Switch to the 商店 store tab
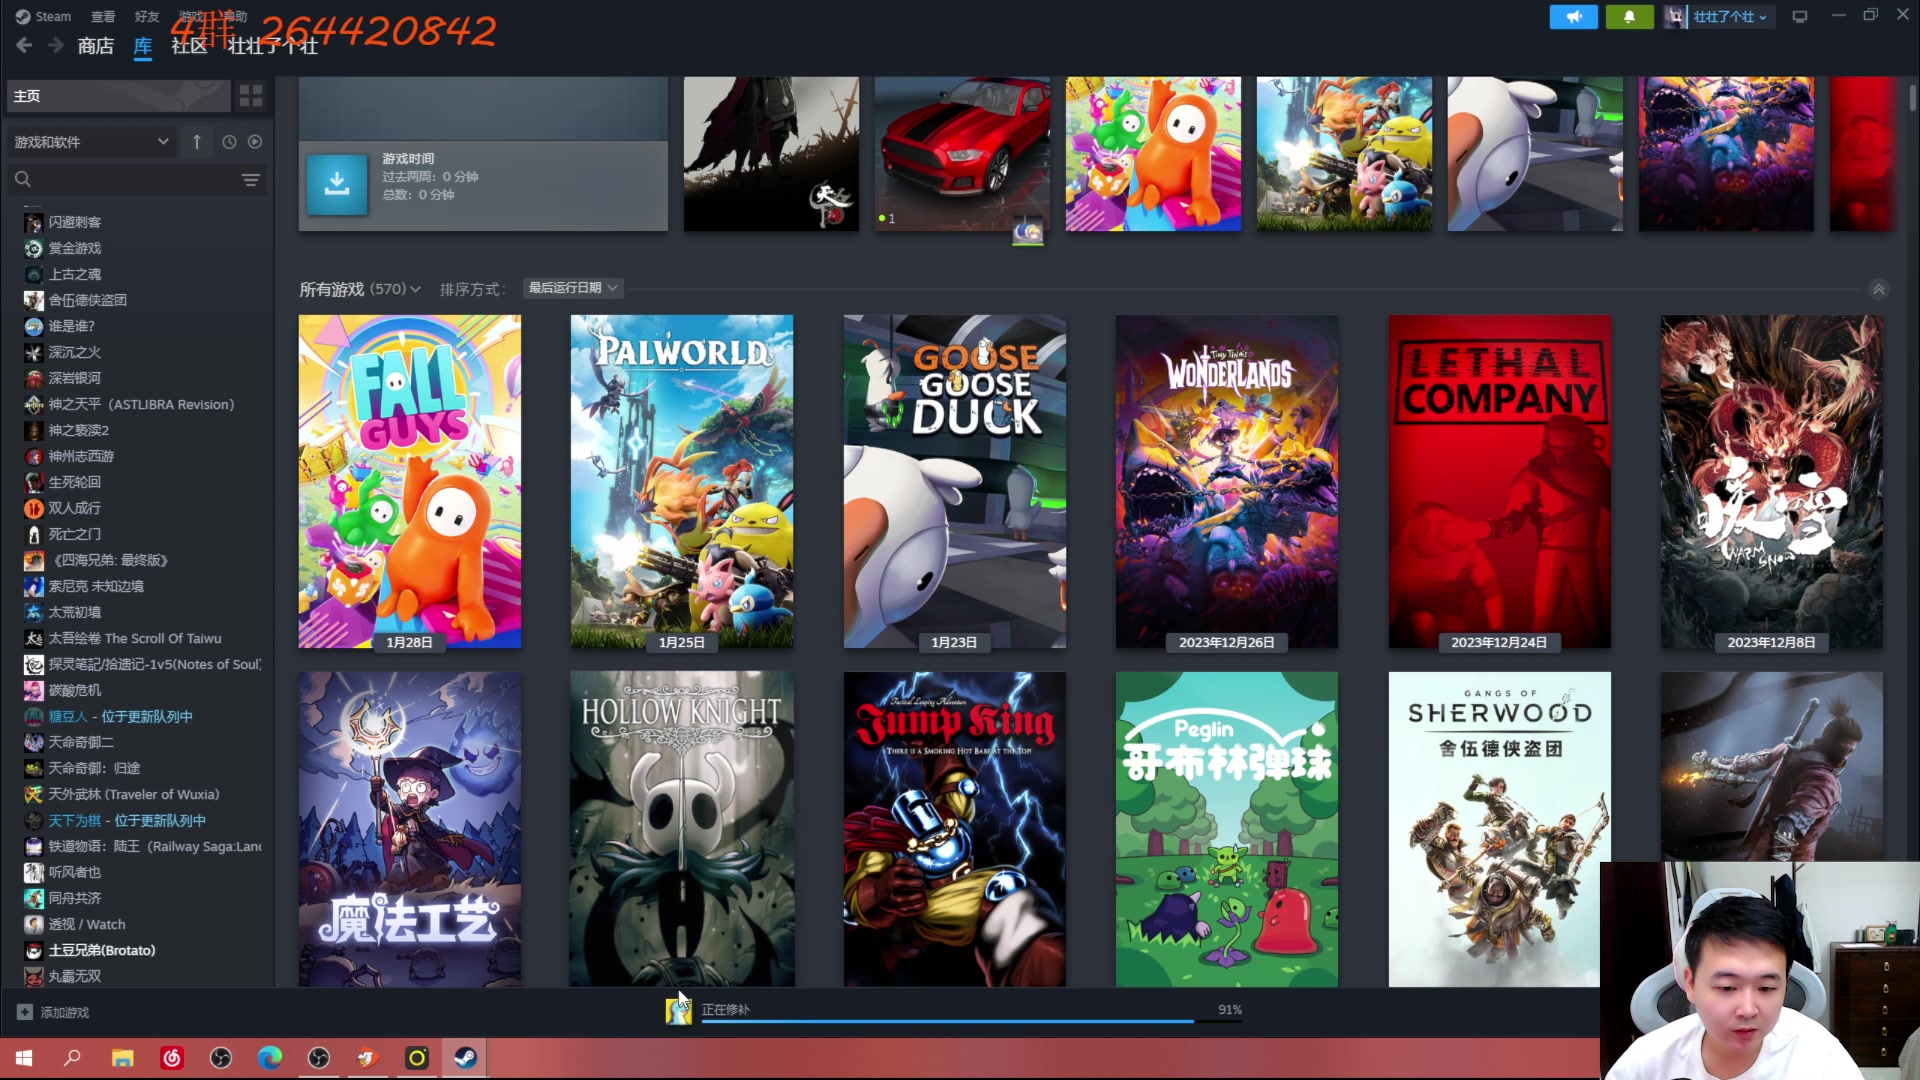The width and height of the screenshot is (1920, 1080). (96, 46)
